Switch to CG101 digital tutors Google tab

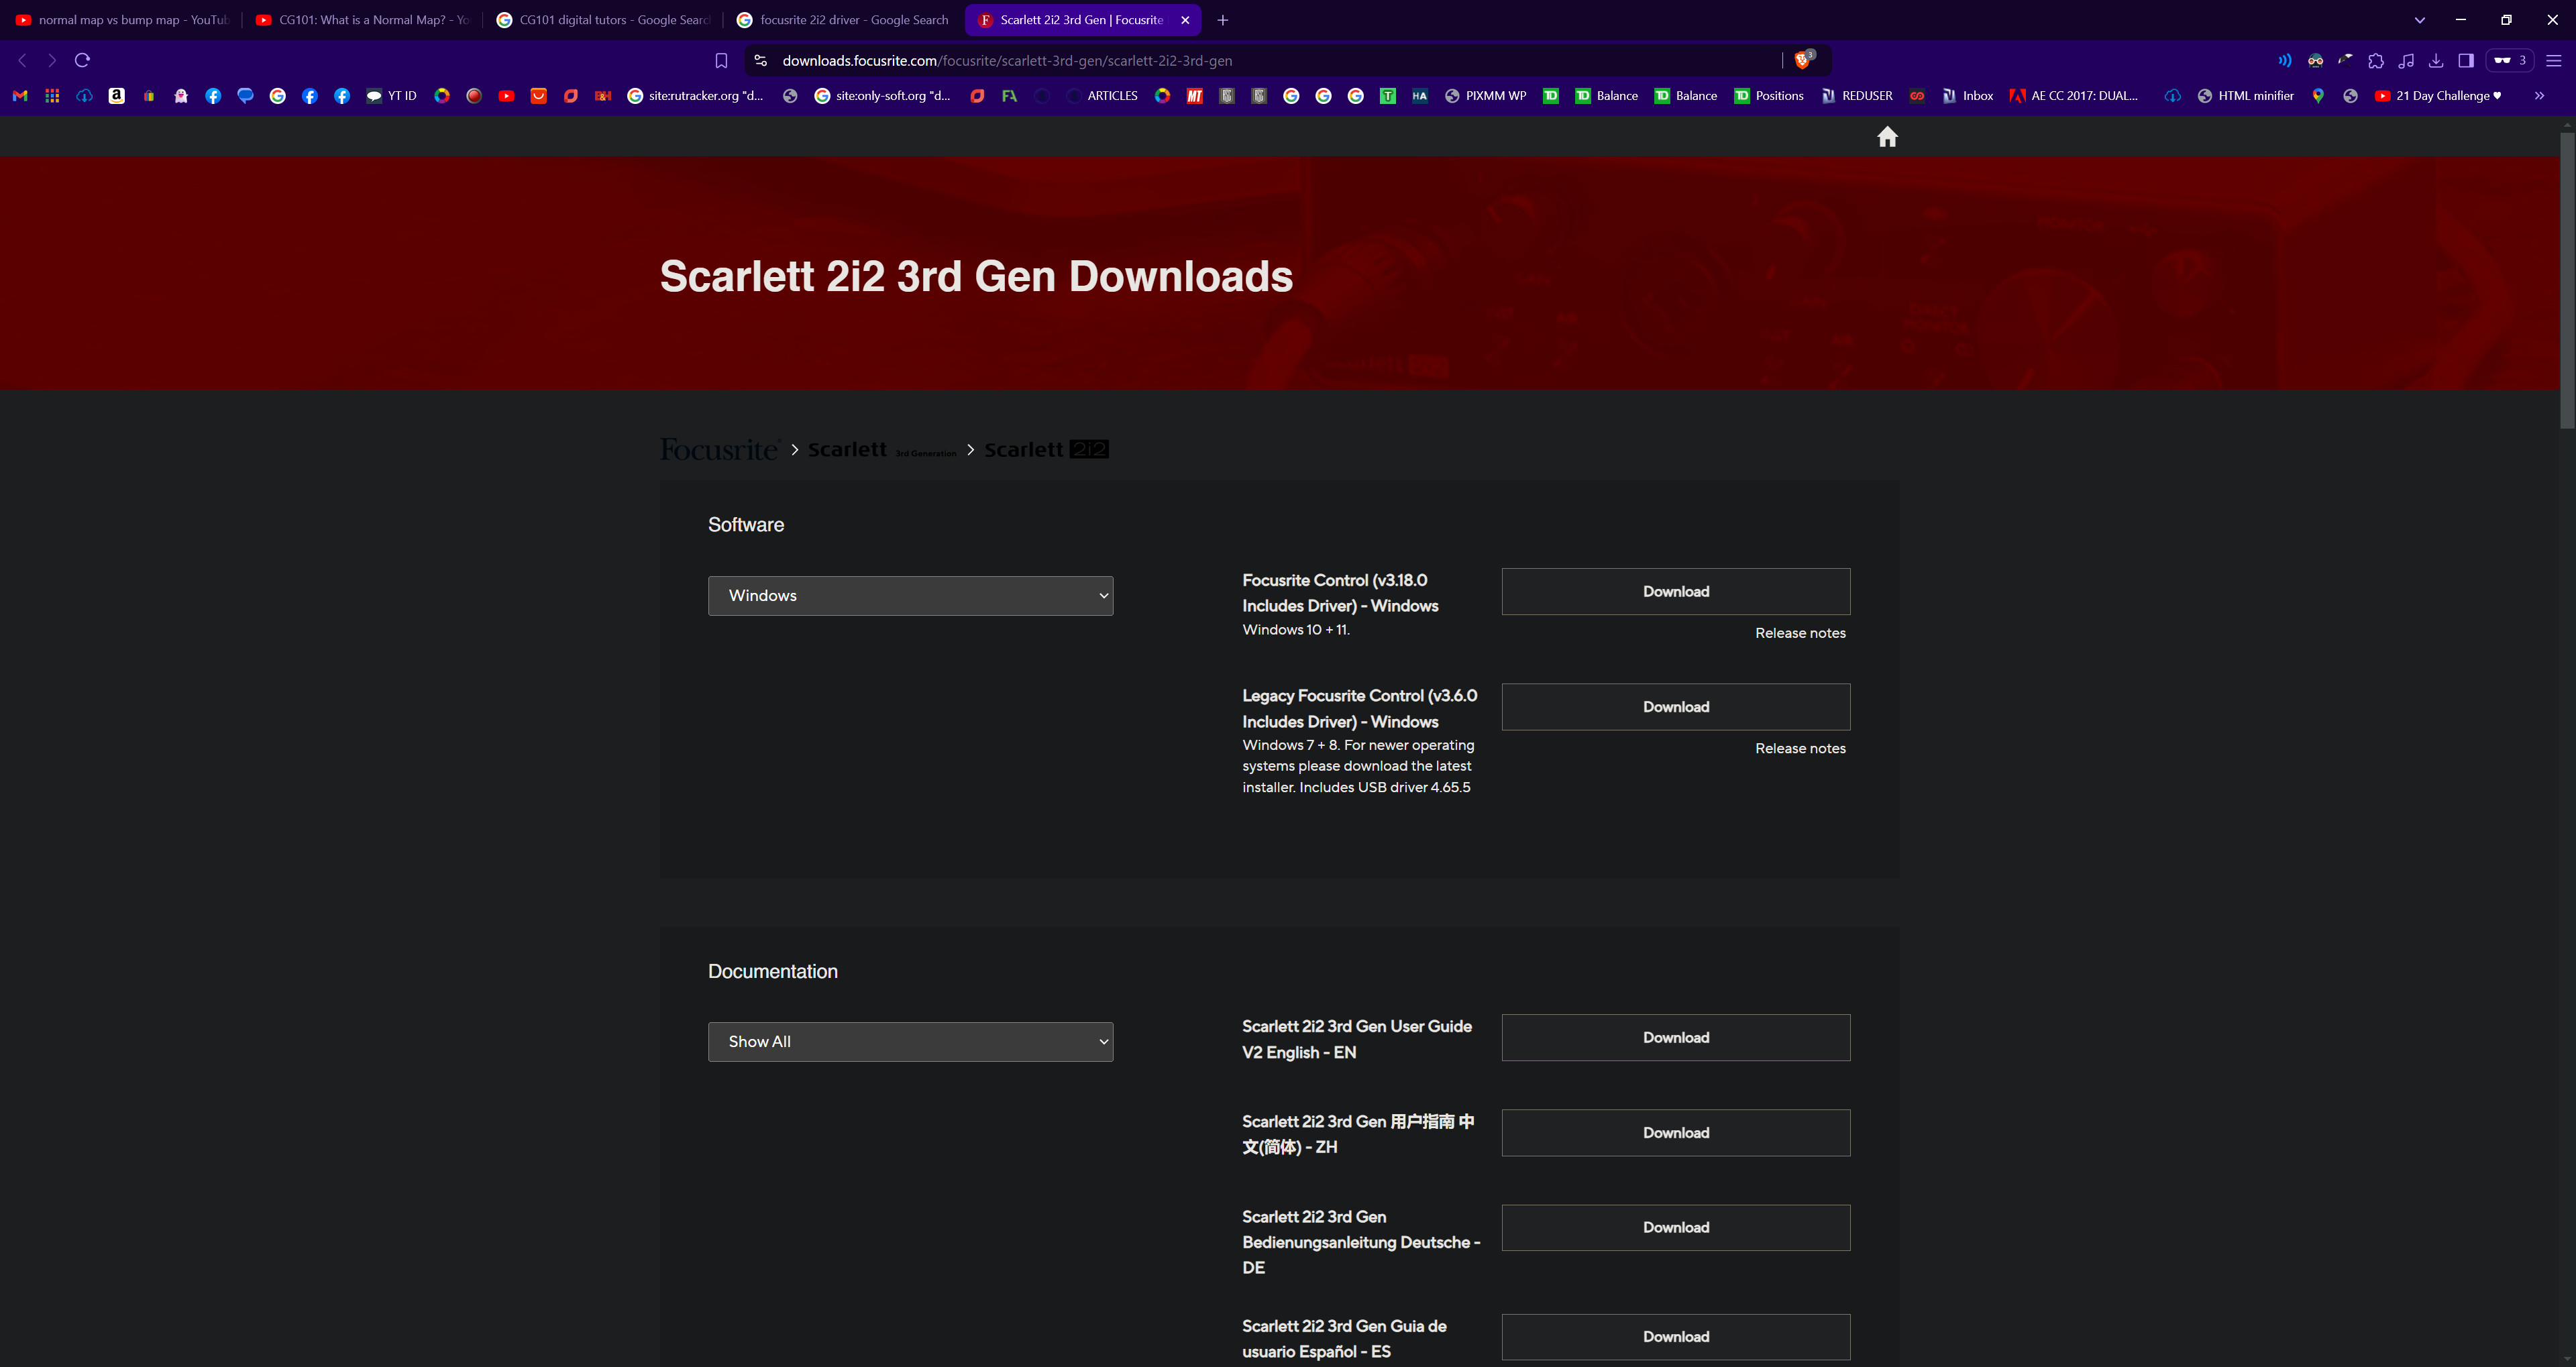[604, 20]
